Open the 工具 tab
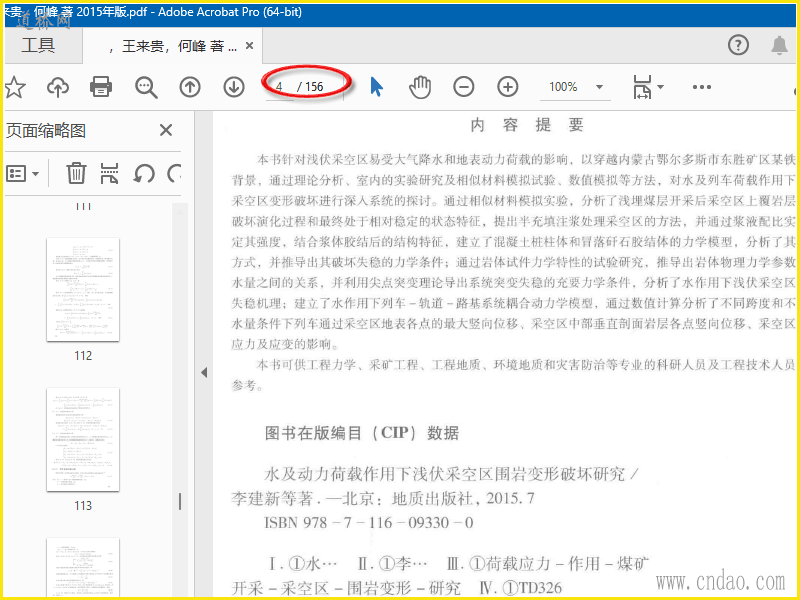 coord(38,45)
